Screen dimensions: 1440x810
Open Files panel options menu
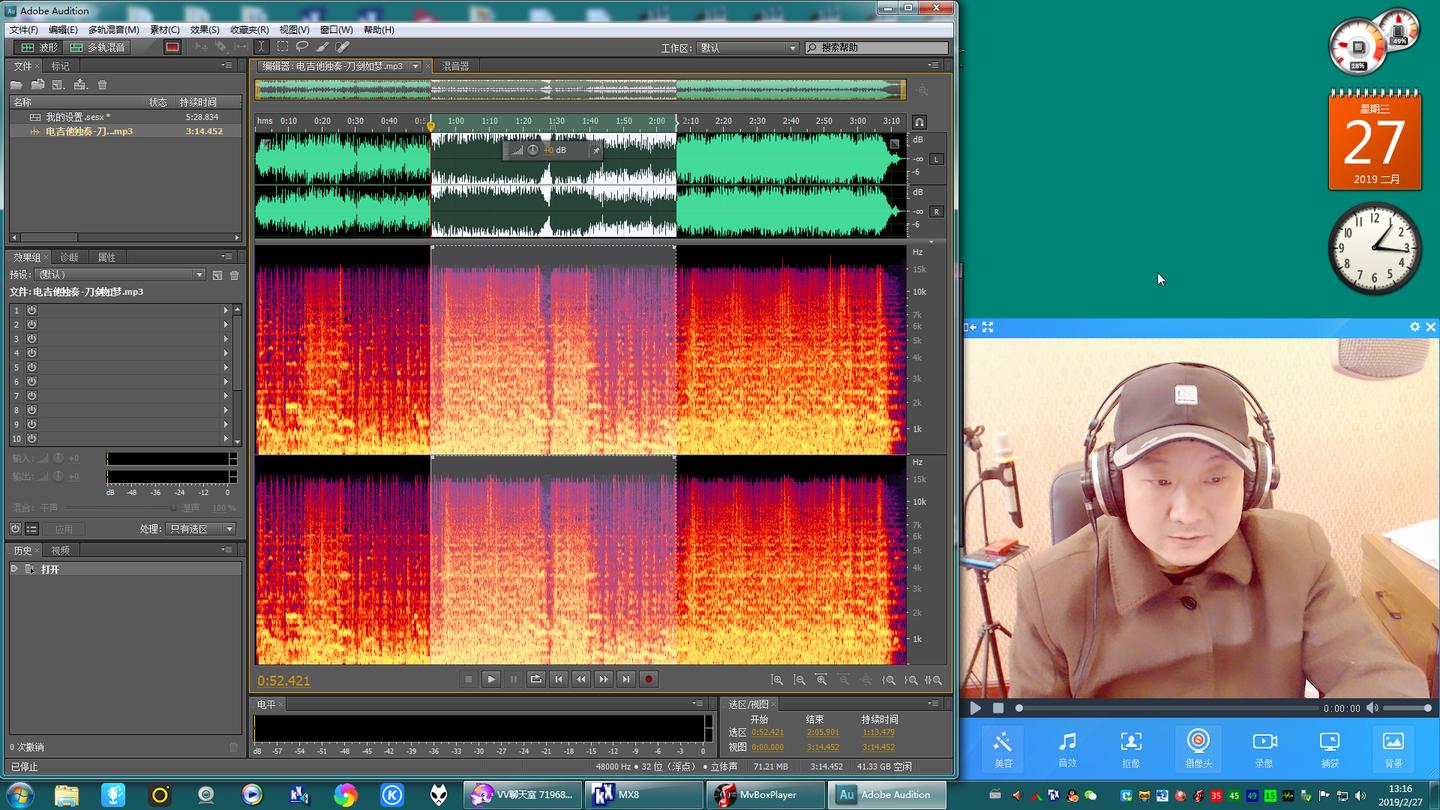coord(227,66)
